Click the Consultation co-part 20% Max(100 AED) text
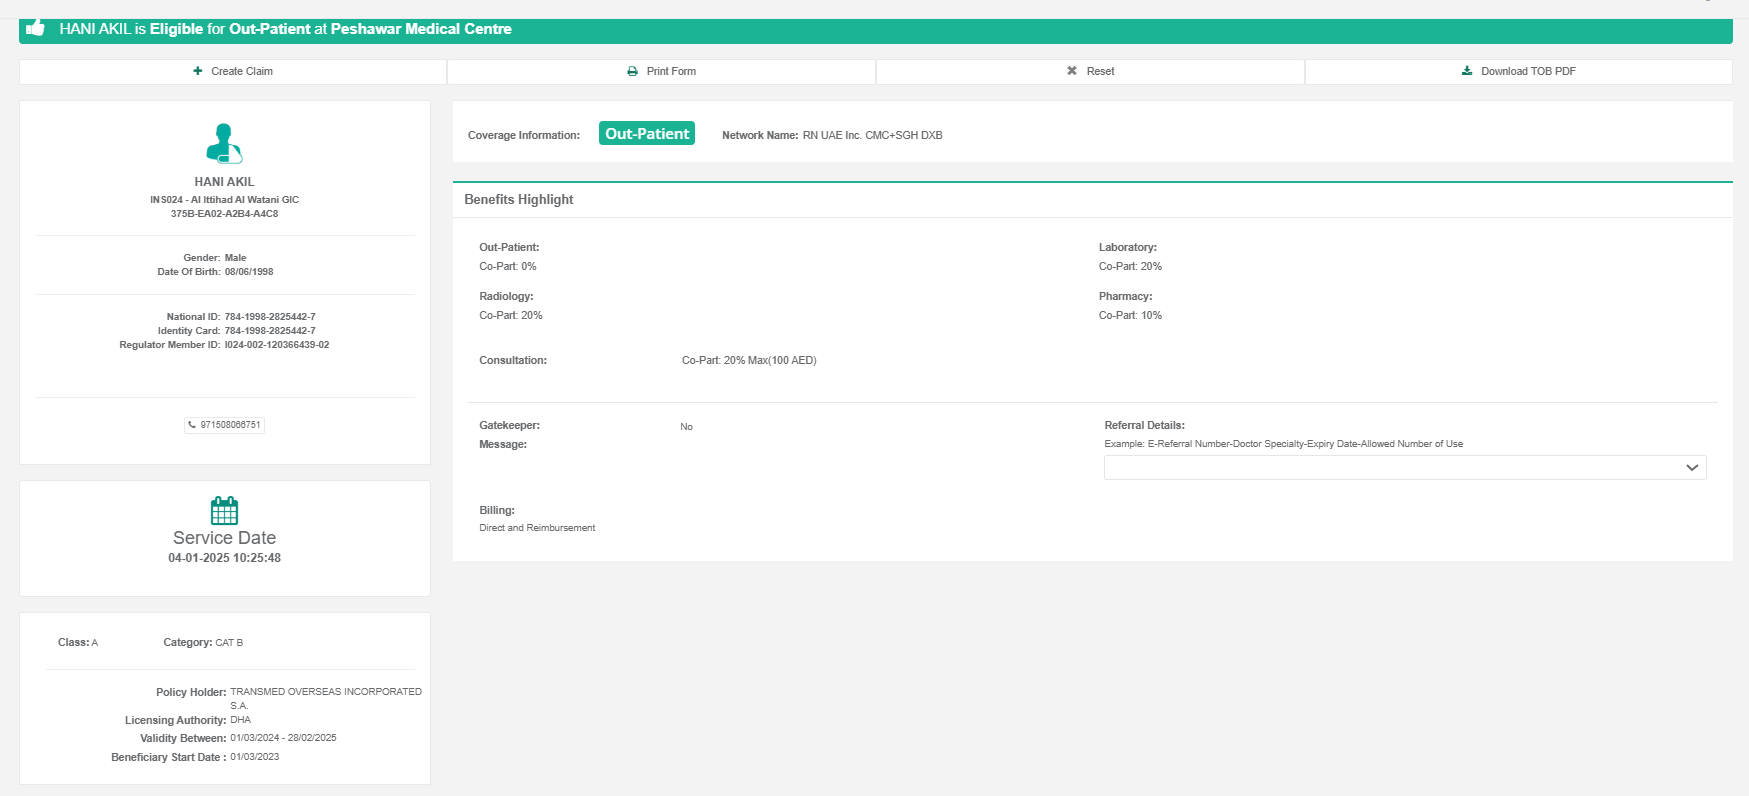Image resolution: width=1749 pixels, height=796 pixels. (749, 361)
